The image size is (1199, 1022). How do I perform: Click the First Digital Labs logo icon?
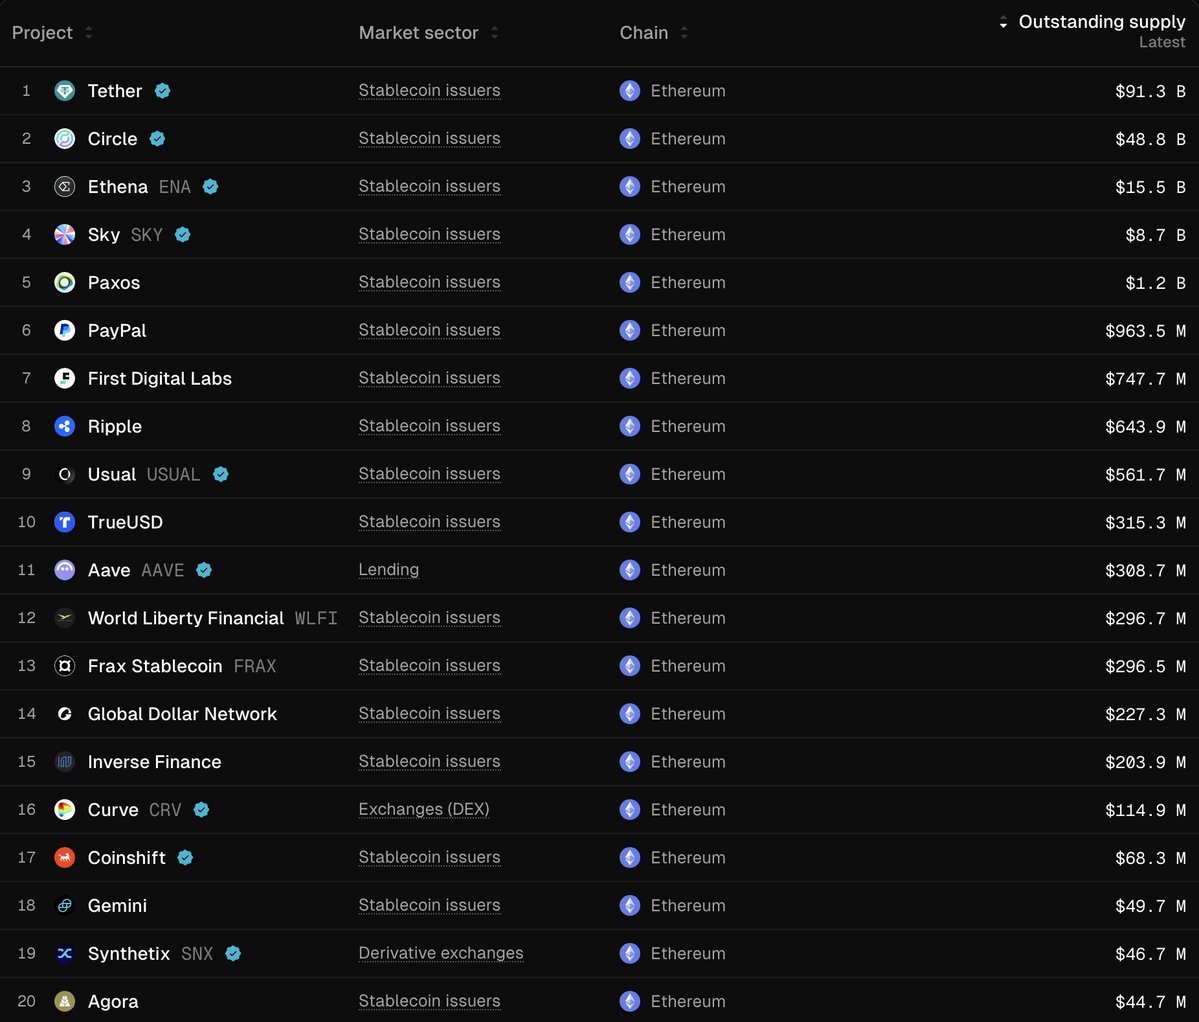point(65,378)
